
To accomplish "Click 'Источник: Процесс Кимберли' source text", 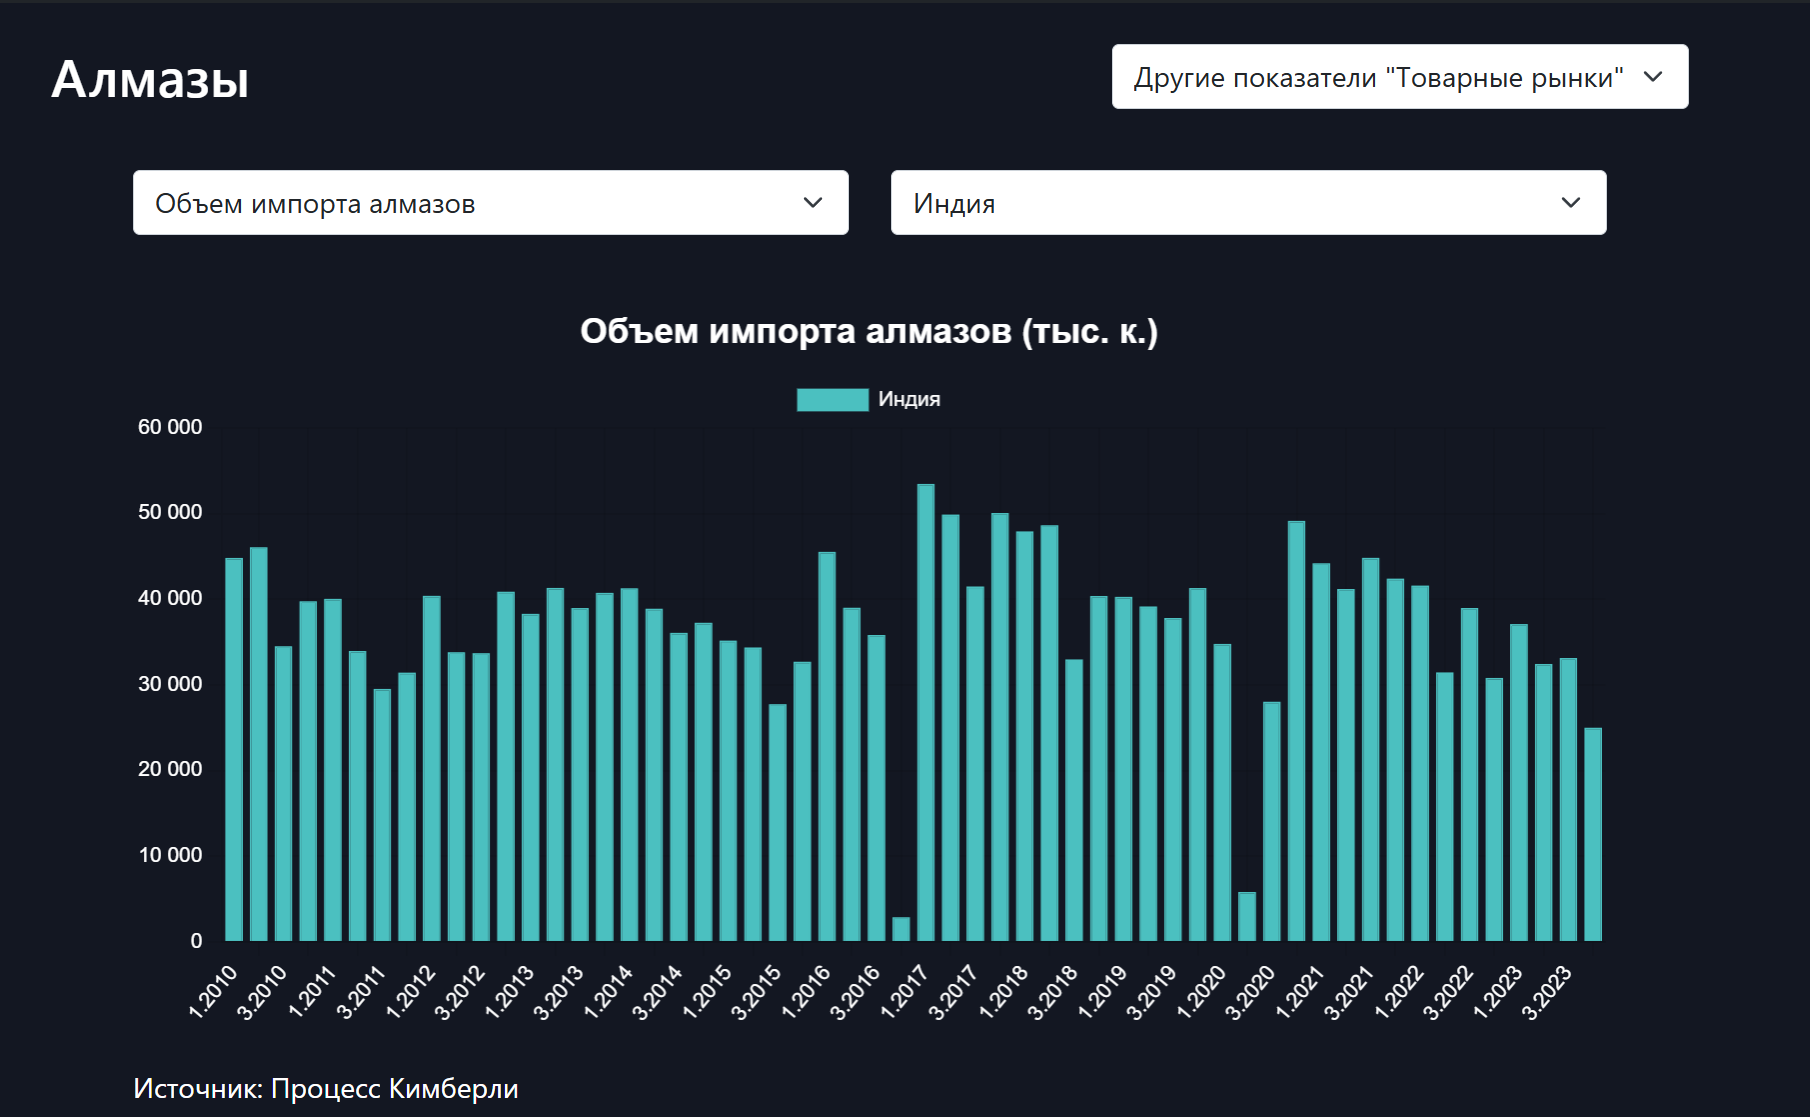I will click(x=326, y=1088).
